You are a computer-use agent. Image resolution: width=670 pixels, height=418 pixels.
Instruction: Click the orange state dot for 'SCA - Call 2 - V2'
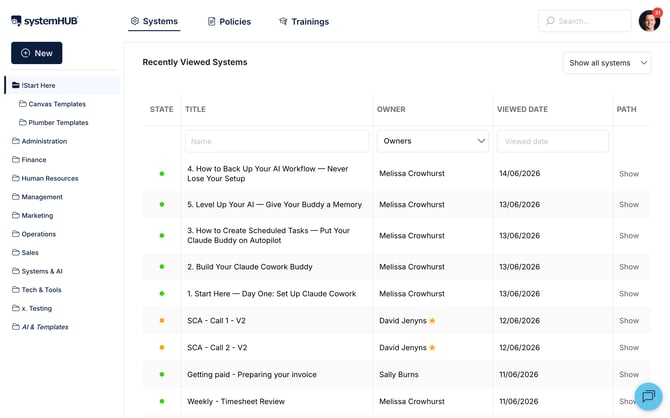click(x=162, y=347)
